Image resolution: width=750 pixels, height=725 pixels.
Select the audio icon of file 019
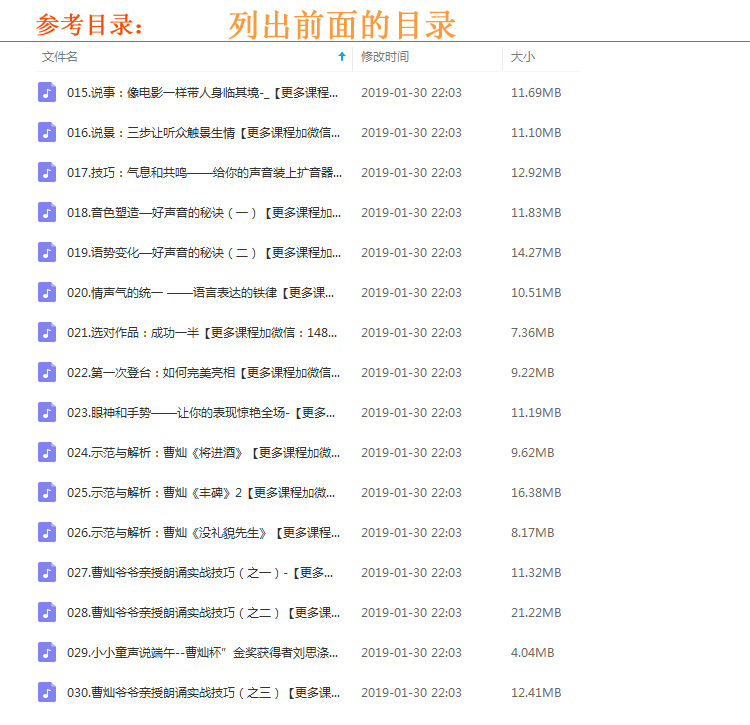47,253
